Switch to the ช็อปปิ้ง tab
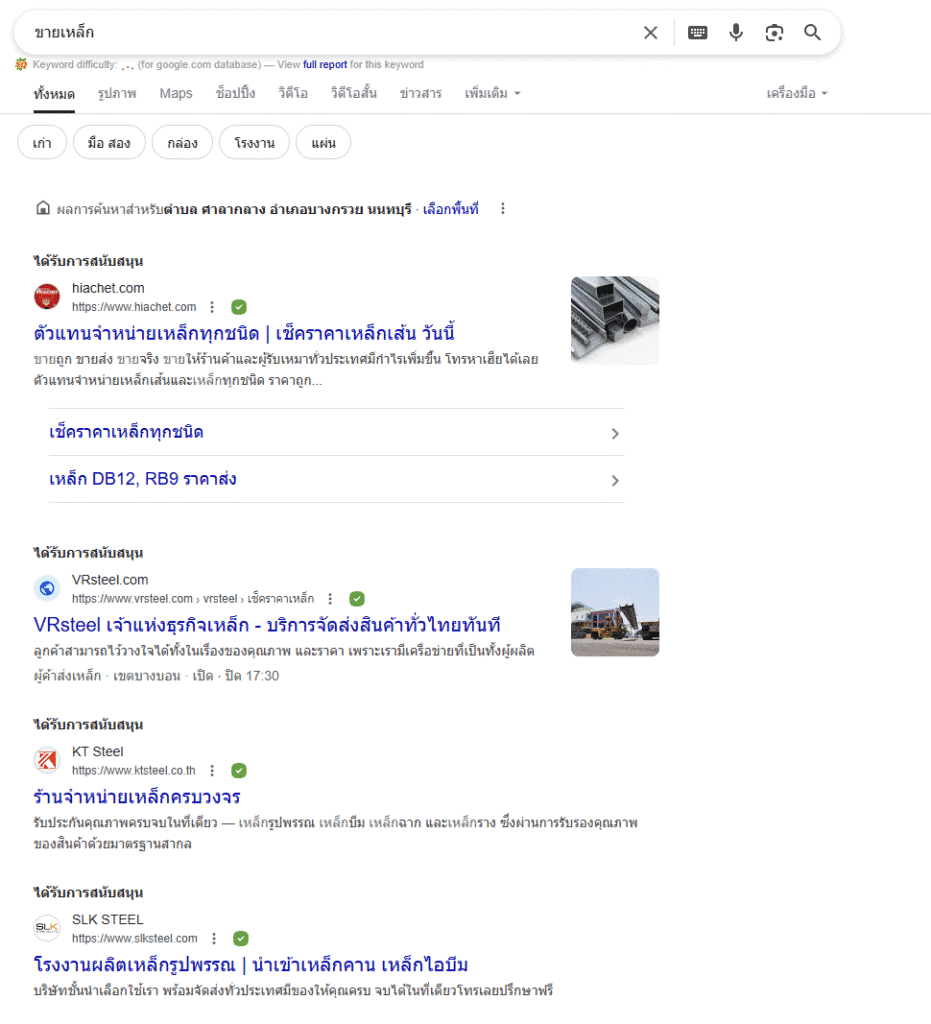The height and width of the screenshot is (1024, 931). 236,93
